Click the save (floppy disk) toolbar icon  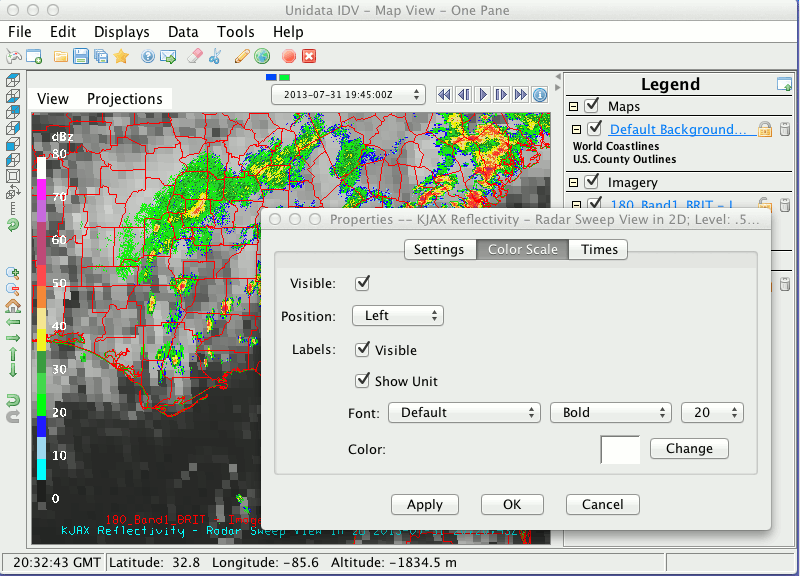click(81, 57)
